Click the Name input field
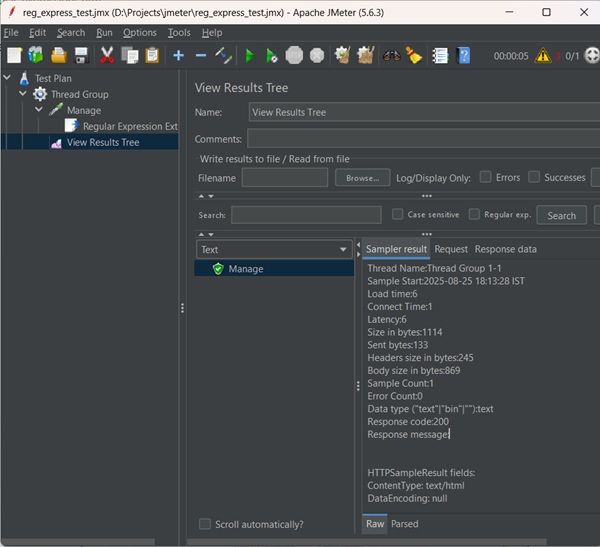The image size is (600, 547). pyautogui.click(x=424, y=112)
